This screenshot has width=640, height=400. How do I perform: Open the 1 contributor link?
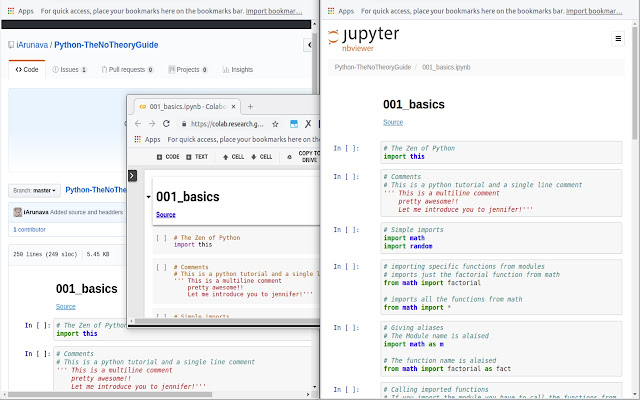point(29,229)
